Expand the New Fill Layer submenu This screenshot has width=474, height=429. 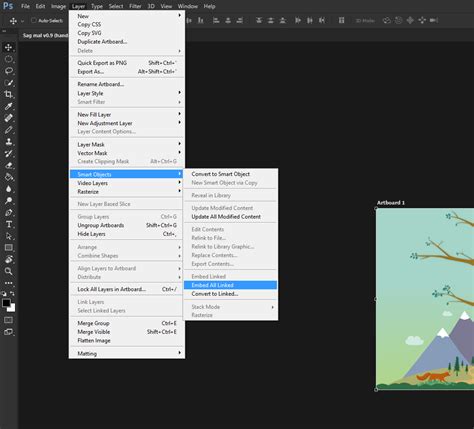pos(127,114)
